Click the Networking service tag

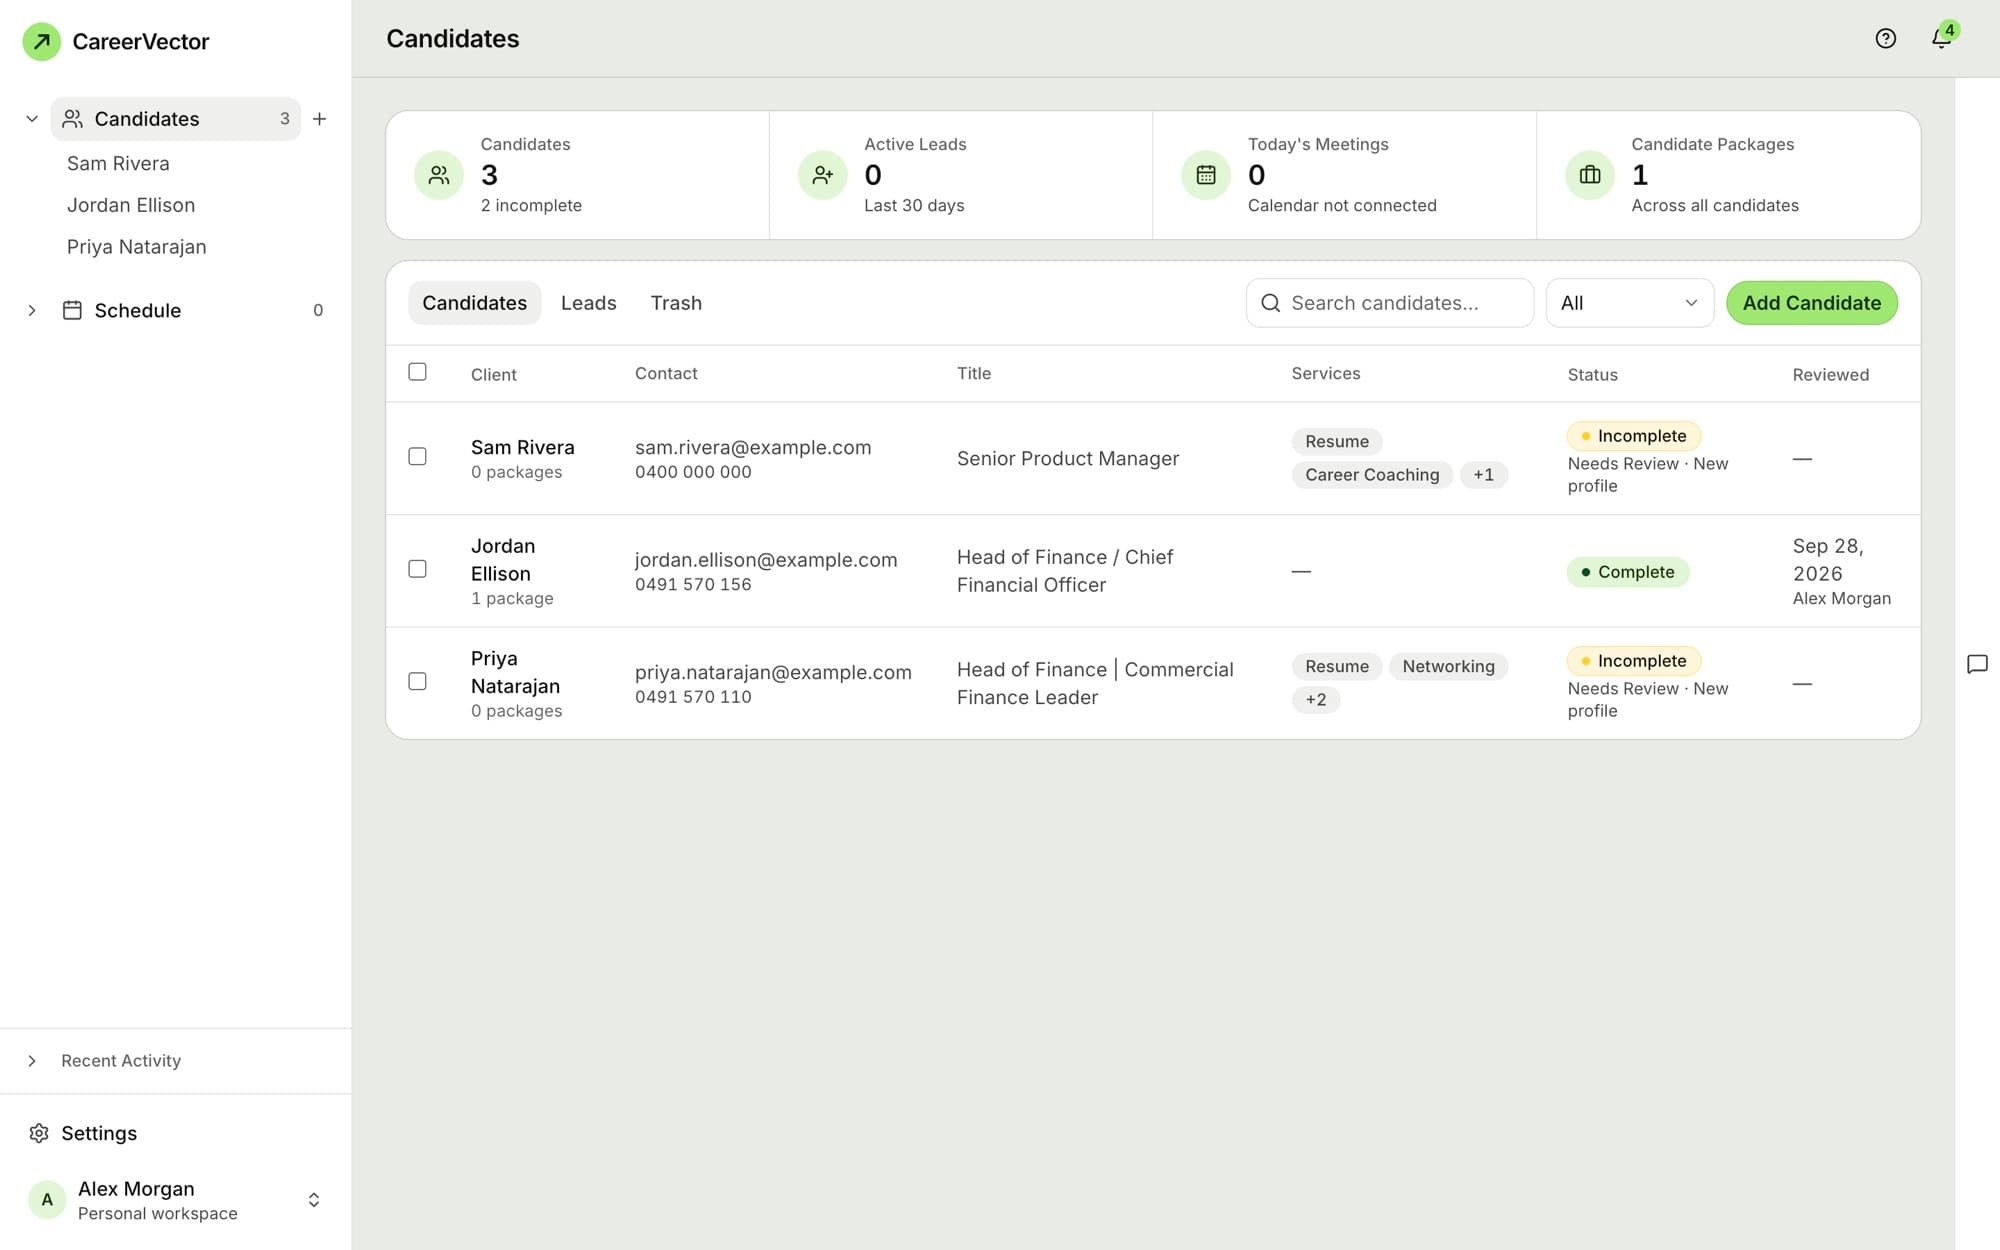point(1448,667)
